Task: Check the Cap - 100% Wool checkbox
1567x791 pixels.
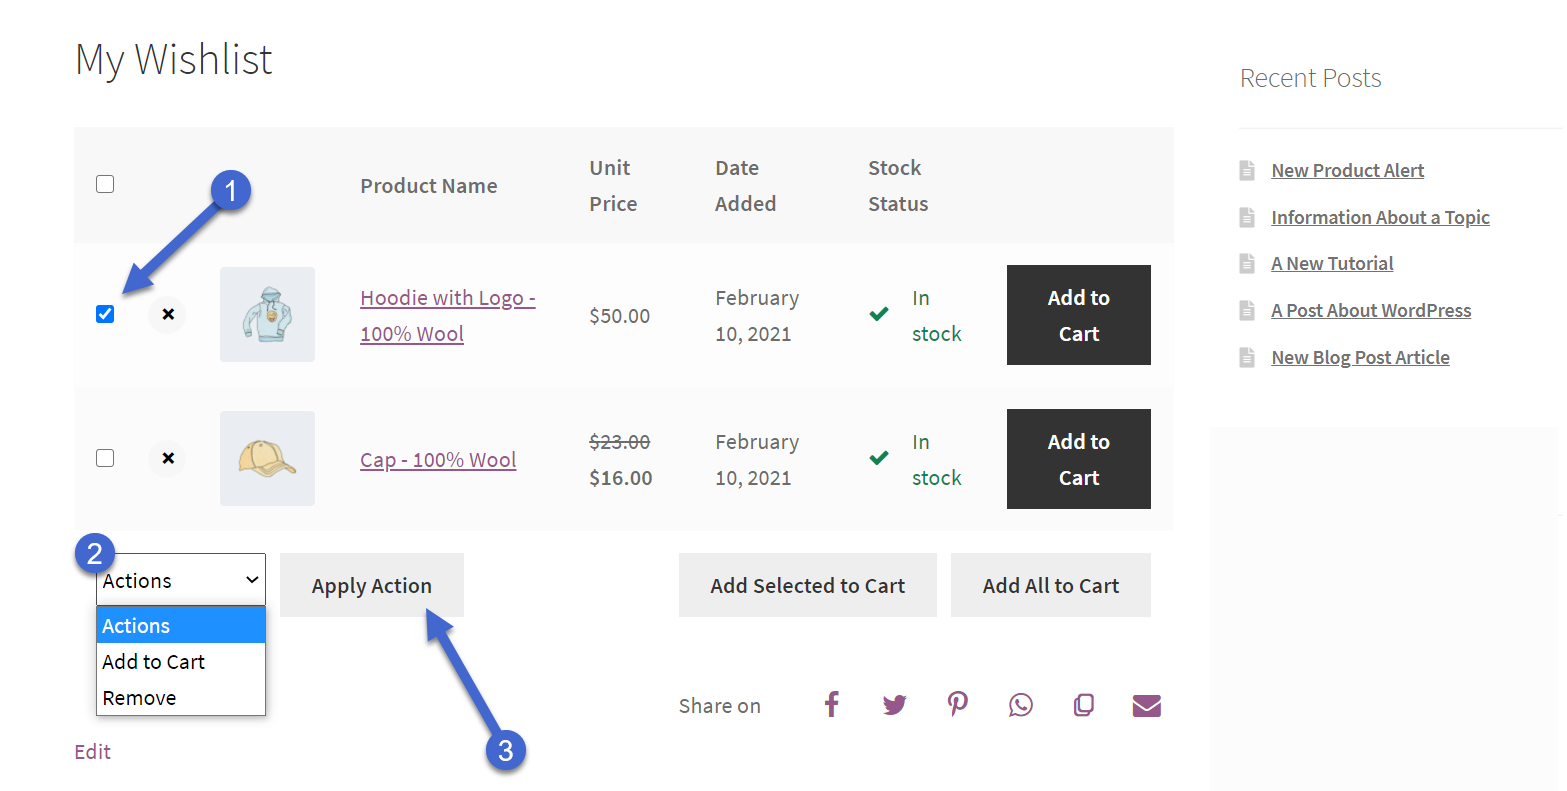Action: click(105, 458)
